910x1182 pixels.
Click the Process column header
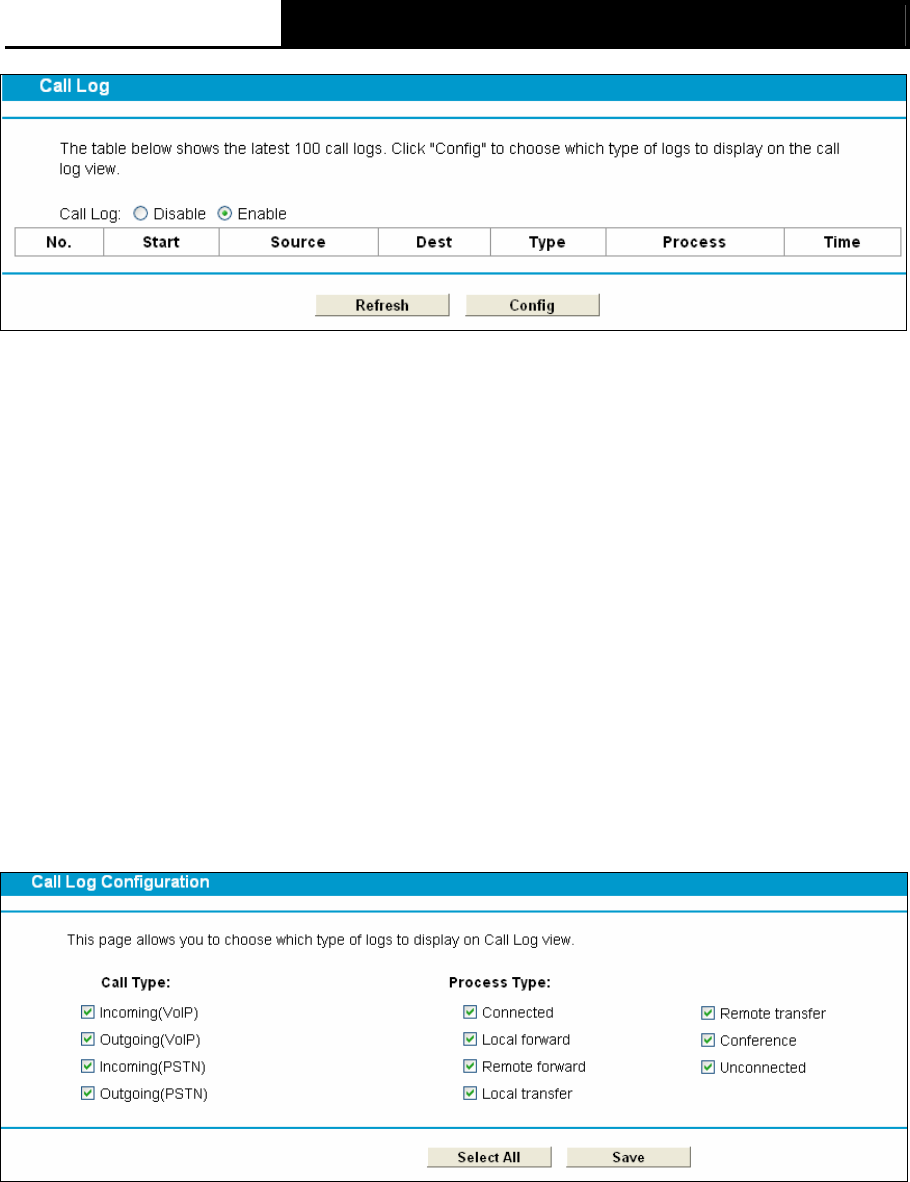(694, 242)
